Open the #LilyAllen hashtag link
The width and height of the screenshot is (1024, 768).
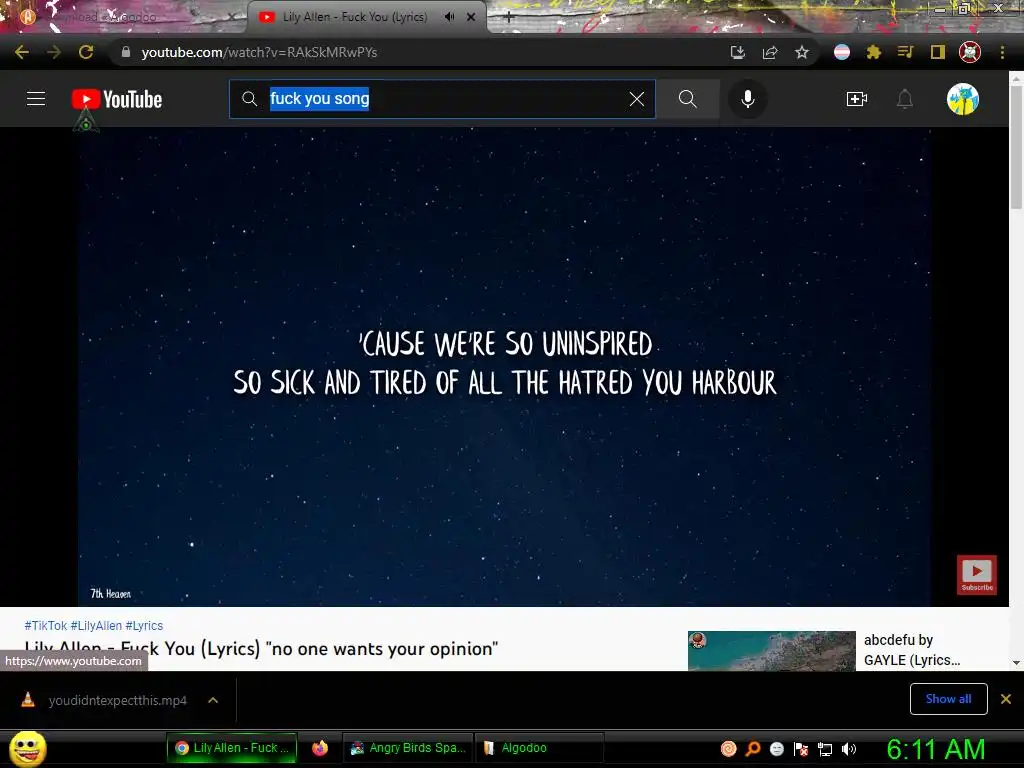click(x=96, y=626)
